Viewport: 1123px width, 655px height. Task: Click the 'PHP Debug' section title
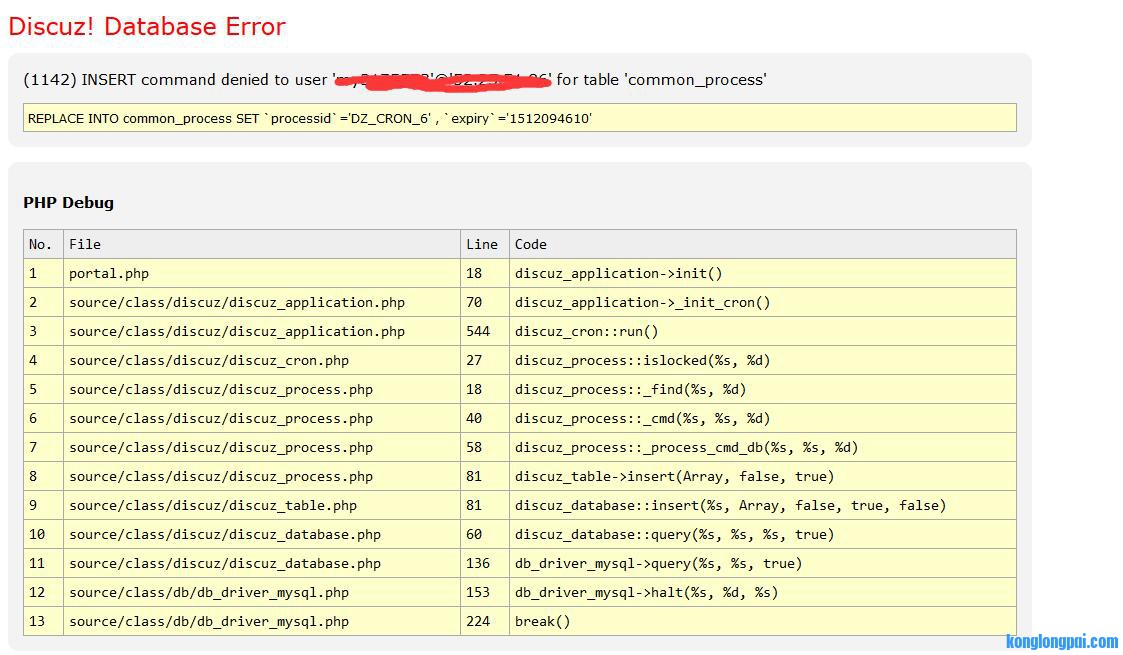[x=69, y=203]
